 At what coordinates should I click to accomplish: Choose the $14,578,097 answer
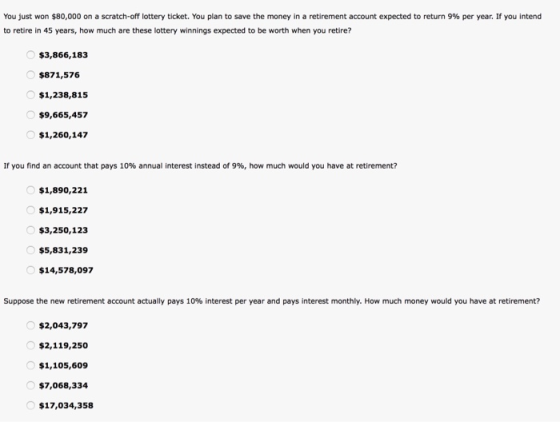pyautogui.click(x=31, y=270)
